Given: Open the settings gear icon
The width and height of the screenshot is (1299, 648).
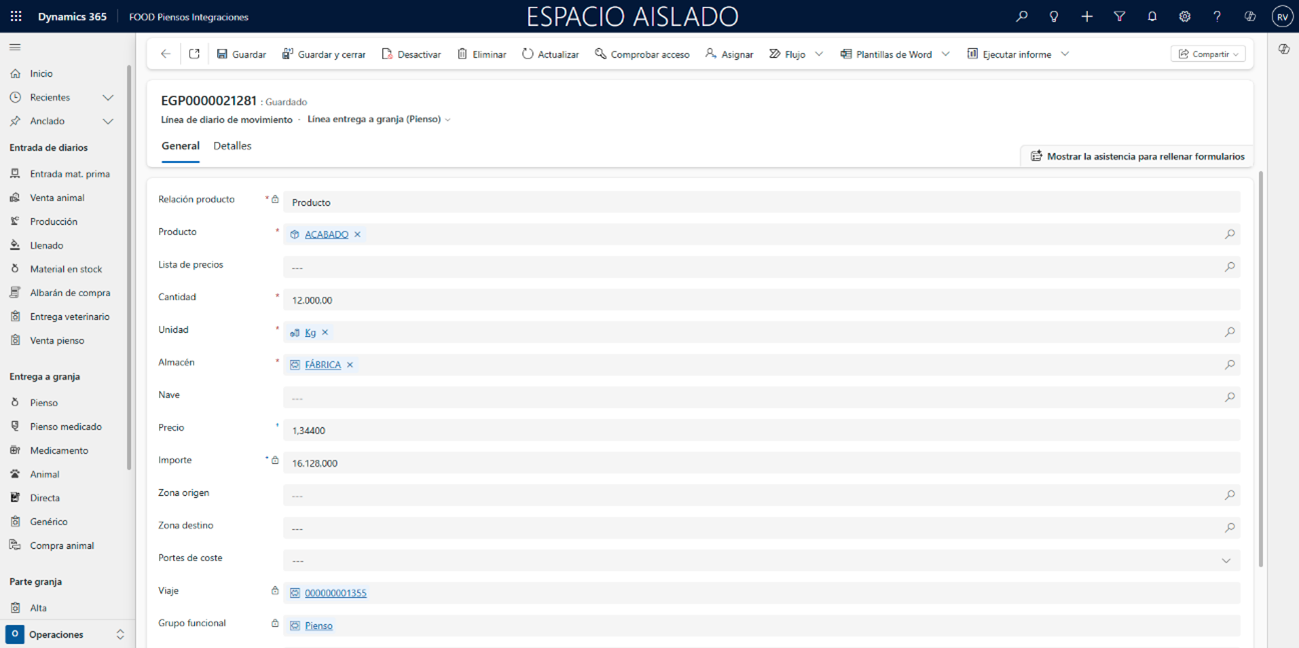Looking at the screenshot, I should (1184, 17).
